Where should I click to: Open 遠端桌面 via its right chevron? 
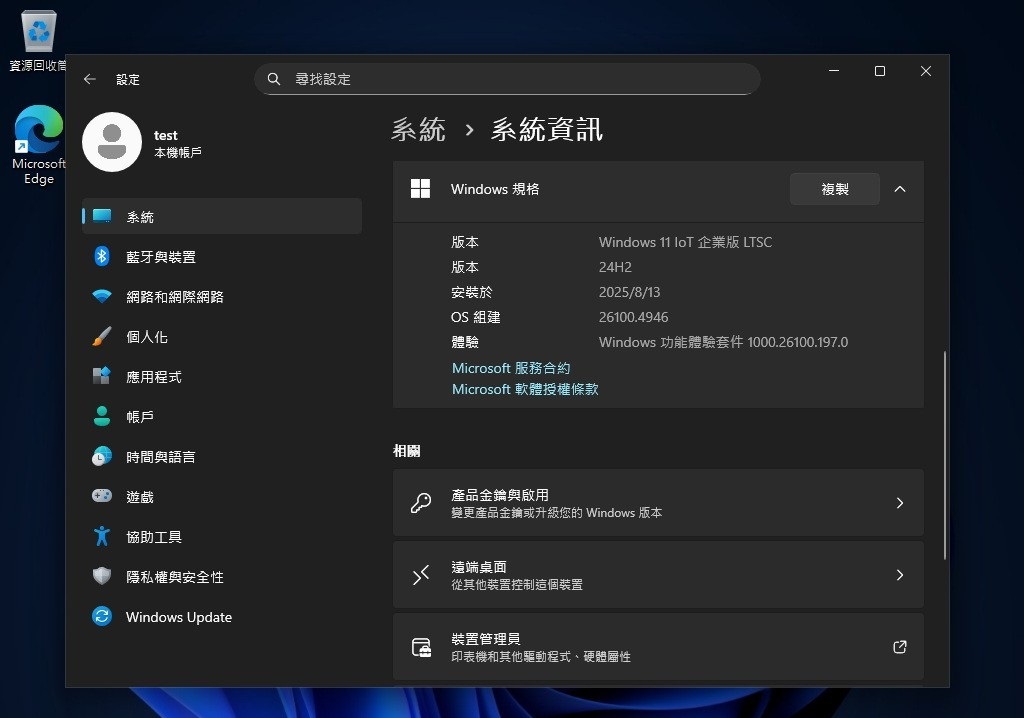[900, 575]
